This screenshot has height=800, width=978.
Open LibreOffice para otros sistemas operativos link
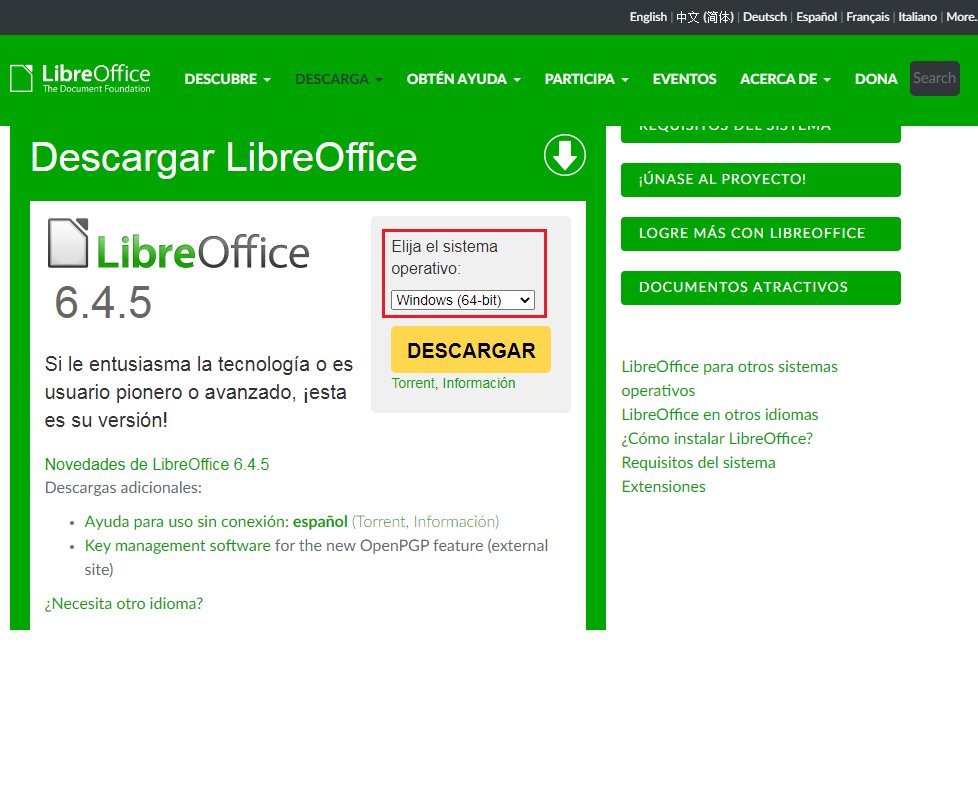point(729,378)
